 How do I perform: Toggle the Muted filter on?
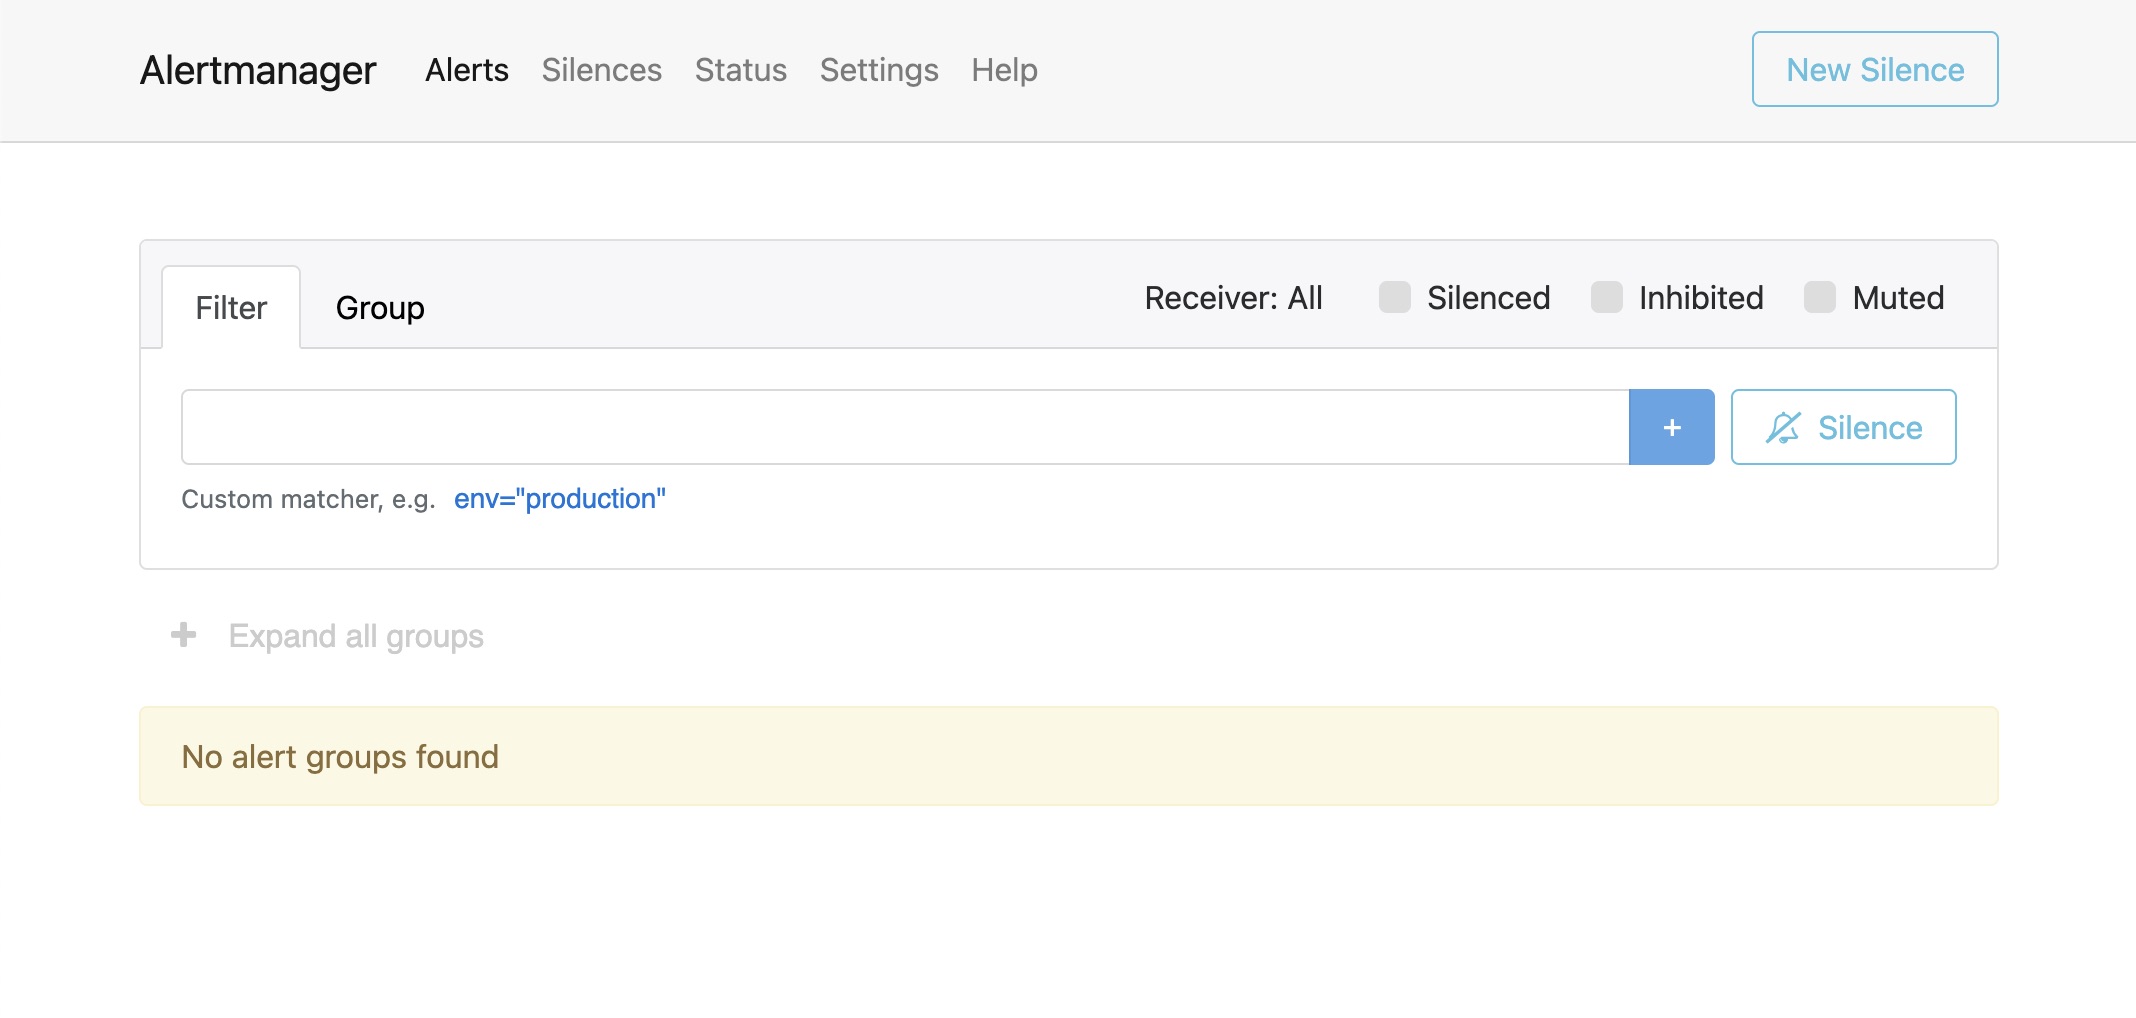pyautogui.click(x=1820, y=297)
